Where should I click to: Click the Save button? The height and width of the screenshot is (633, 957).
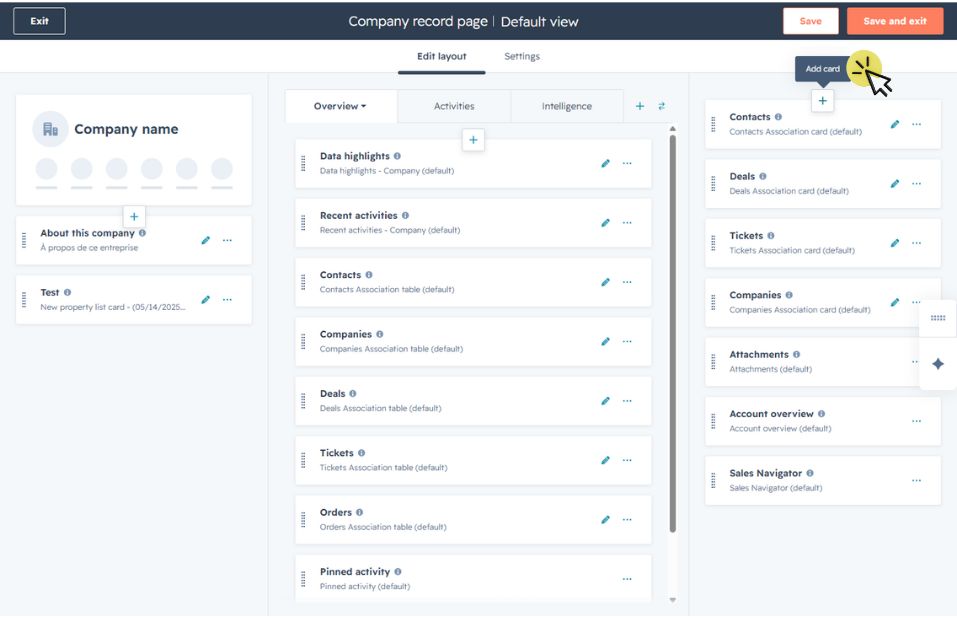pyautogui.click(x=811, y=21)
